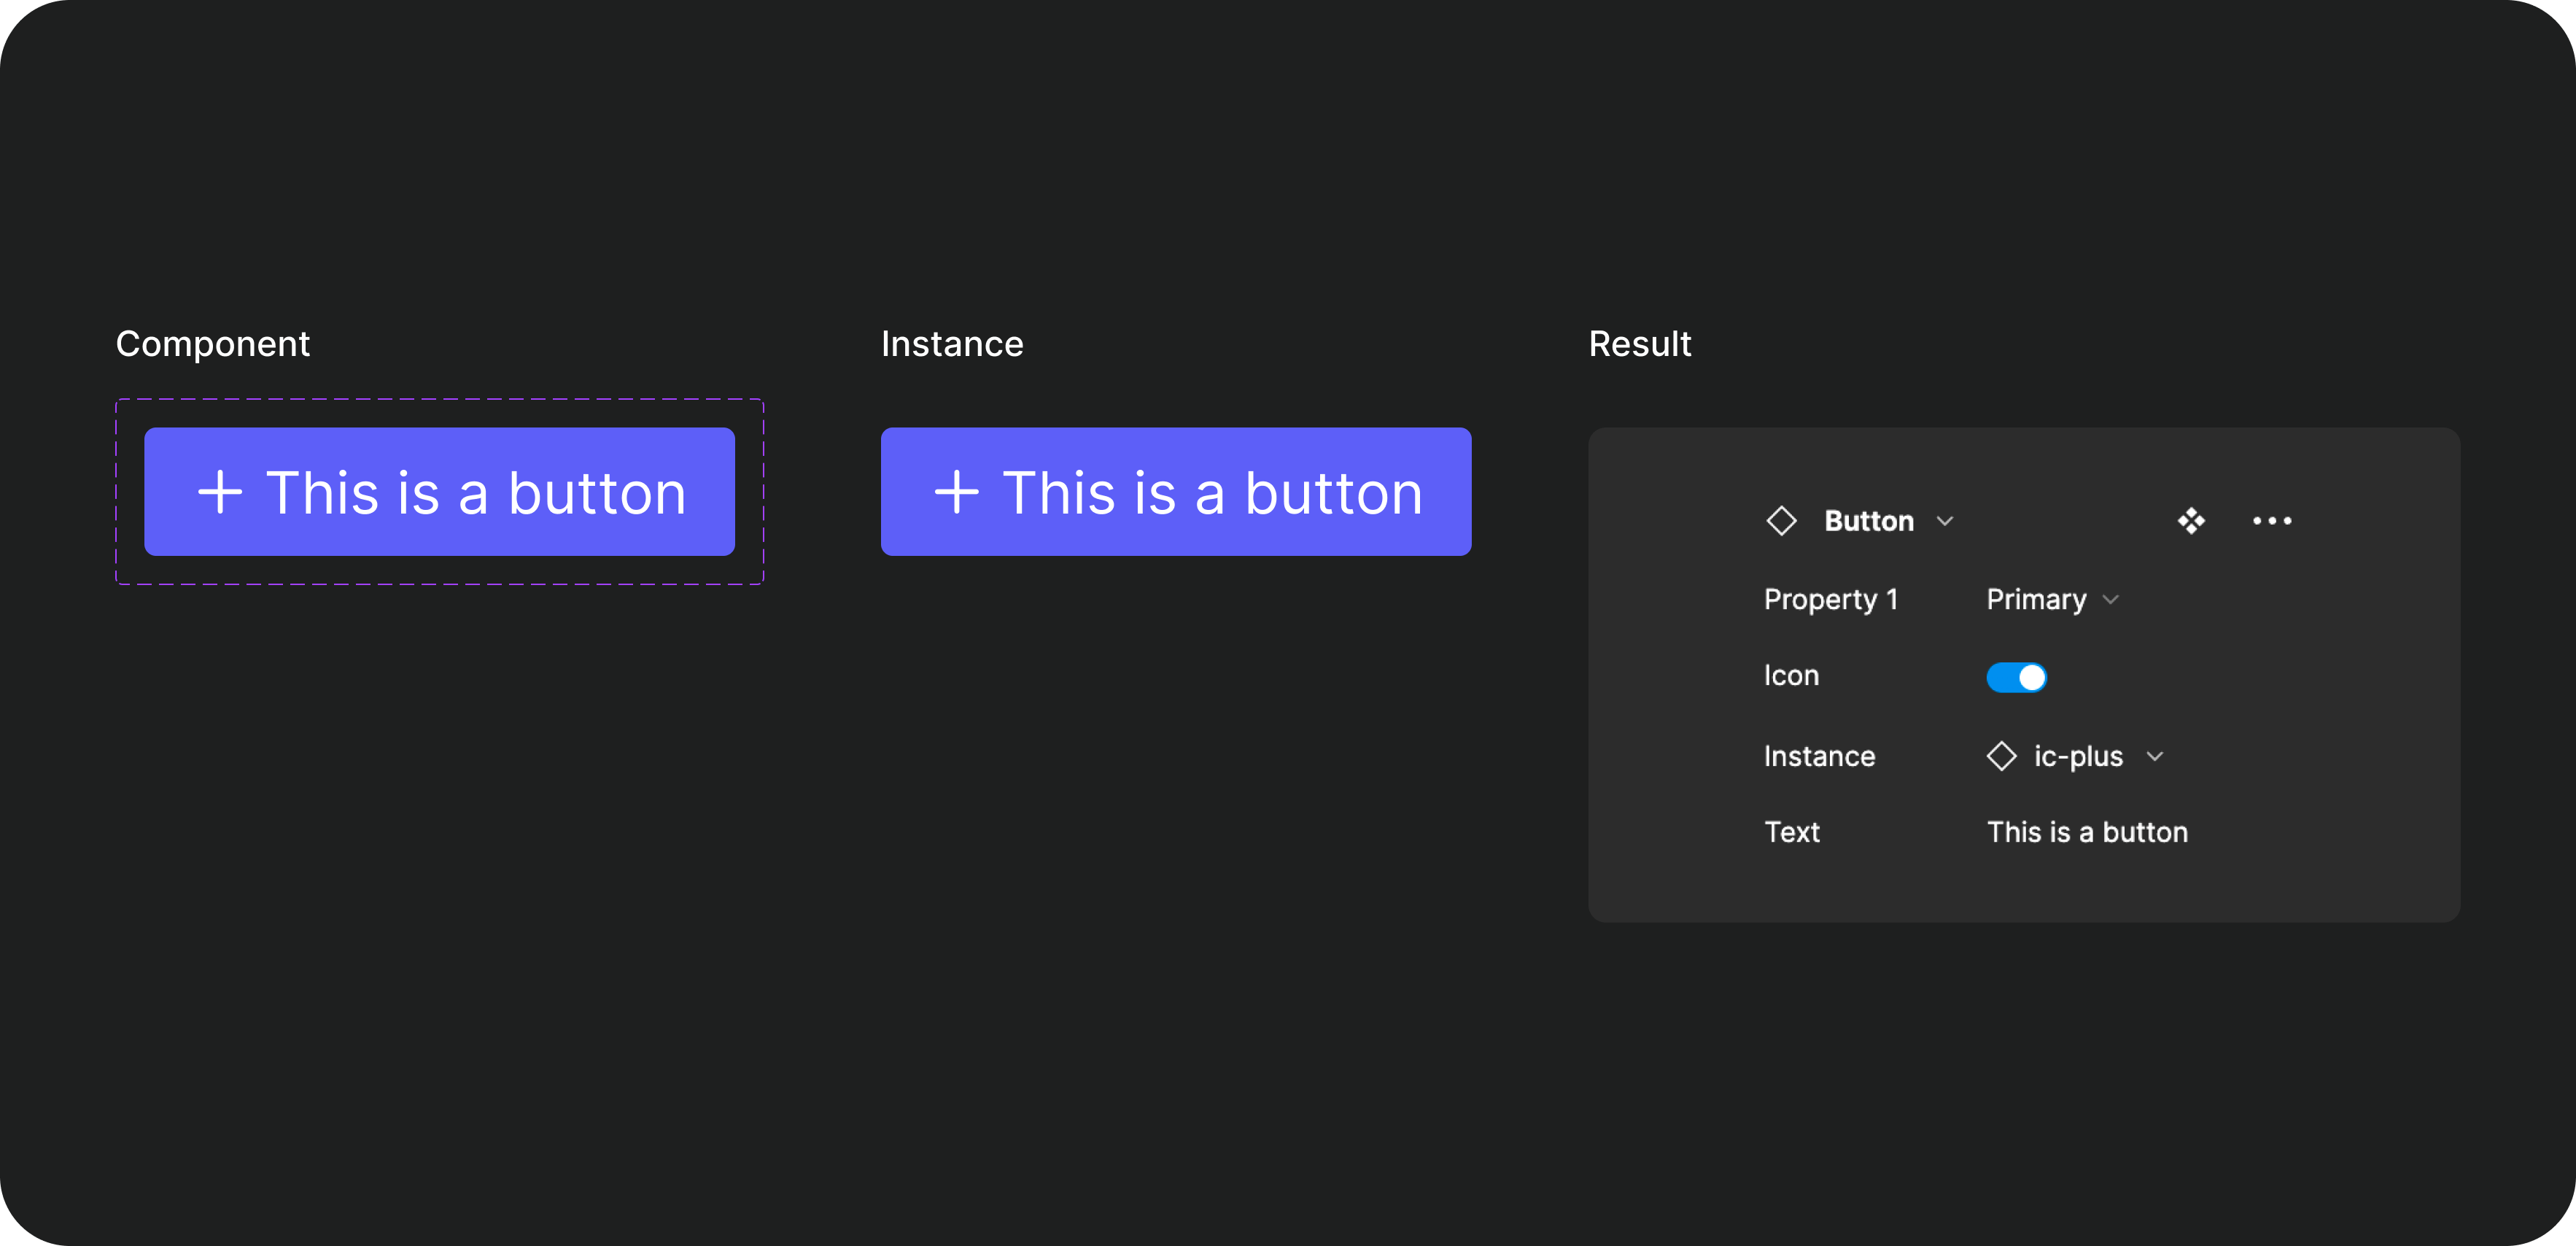Select the master component button inside the dashed frame

click(x=439, y=492)
